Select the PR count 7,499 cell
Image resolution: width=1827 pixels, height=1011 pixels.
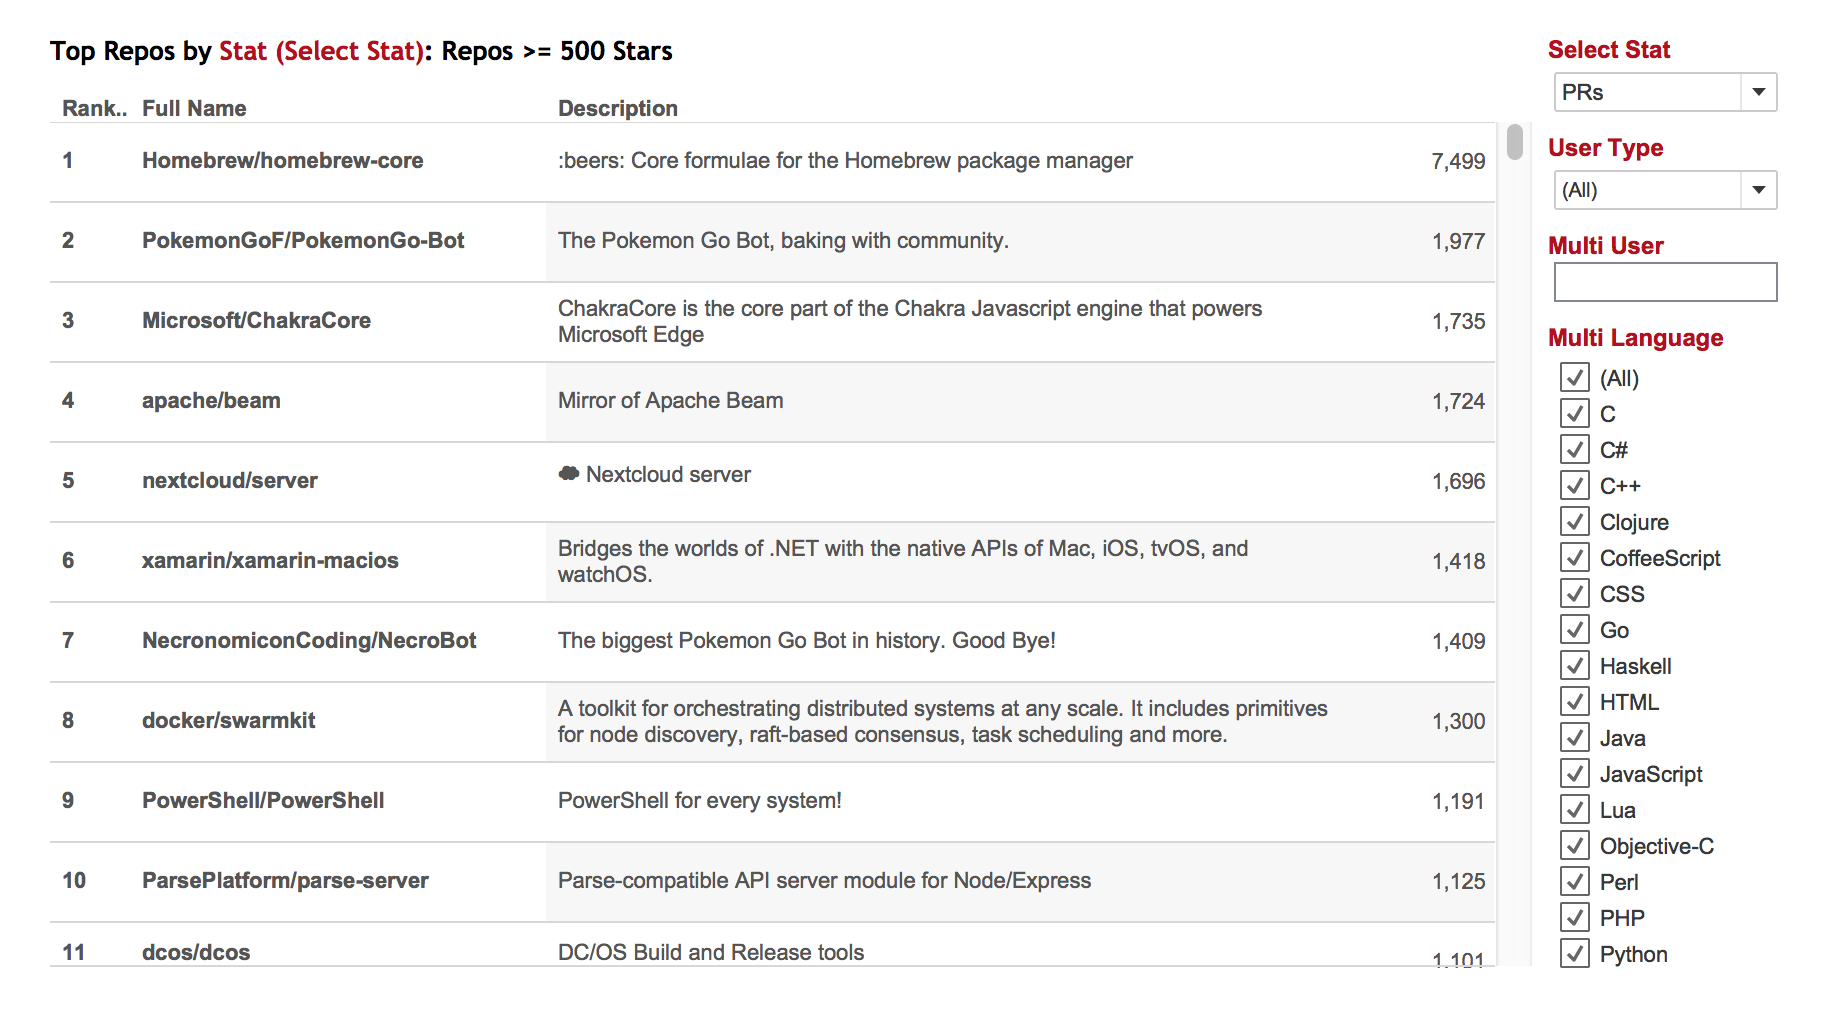[x=1458, y=161]
